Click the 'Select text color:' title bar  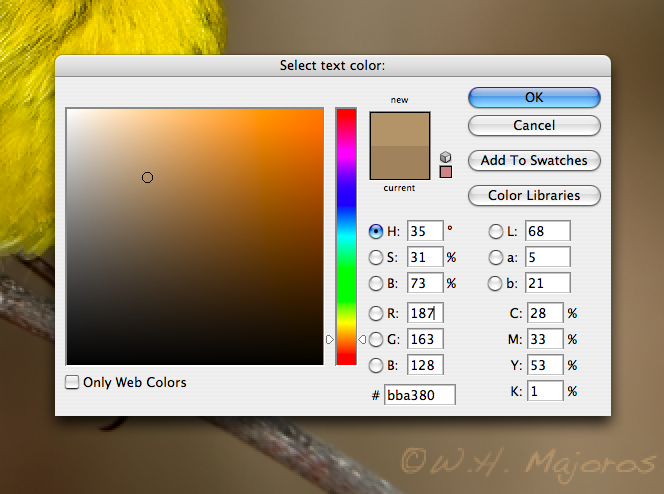[332, 66]
